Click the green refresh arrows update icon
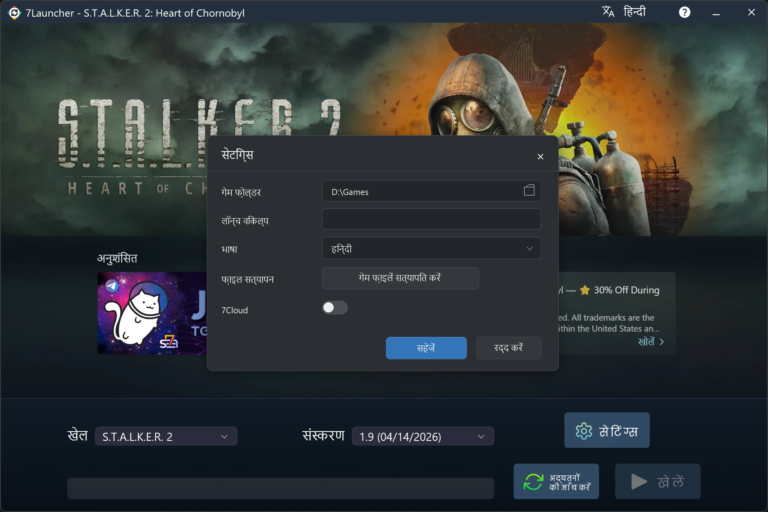This screenshot has width=768, height=512. tap(533, 482)
